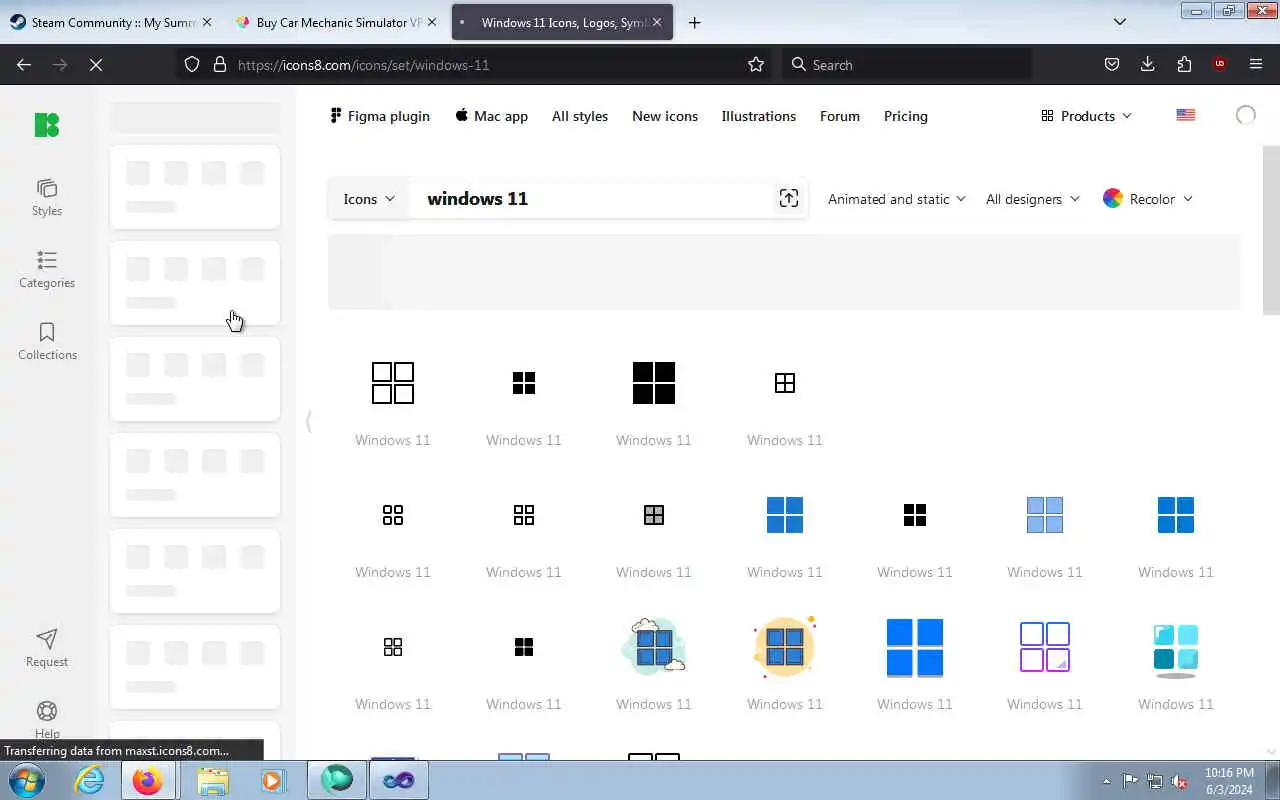The image size is (1280, 800).
Task: Click the site padlock icon
Action: click(x=220, y=64)
